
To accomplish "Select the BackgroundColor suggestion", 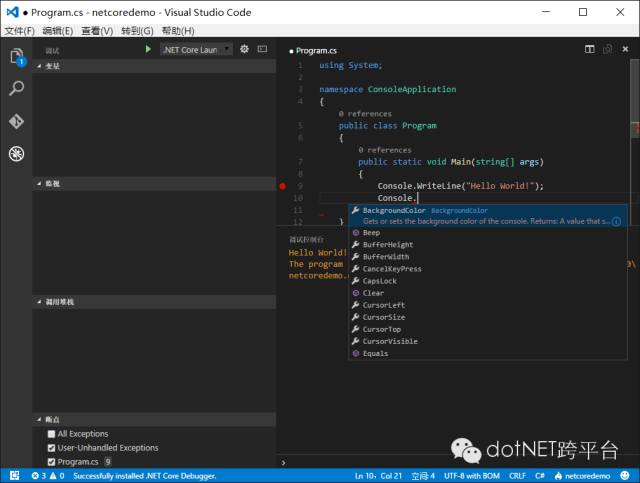I will coord(487,216).
